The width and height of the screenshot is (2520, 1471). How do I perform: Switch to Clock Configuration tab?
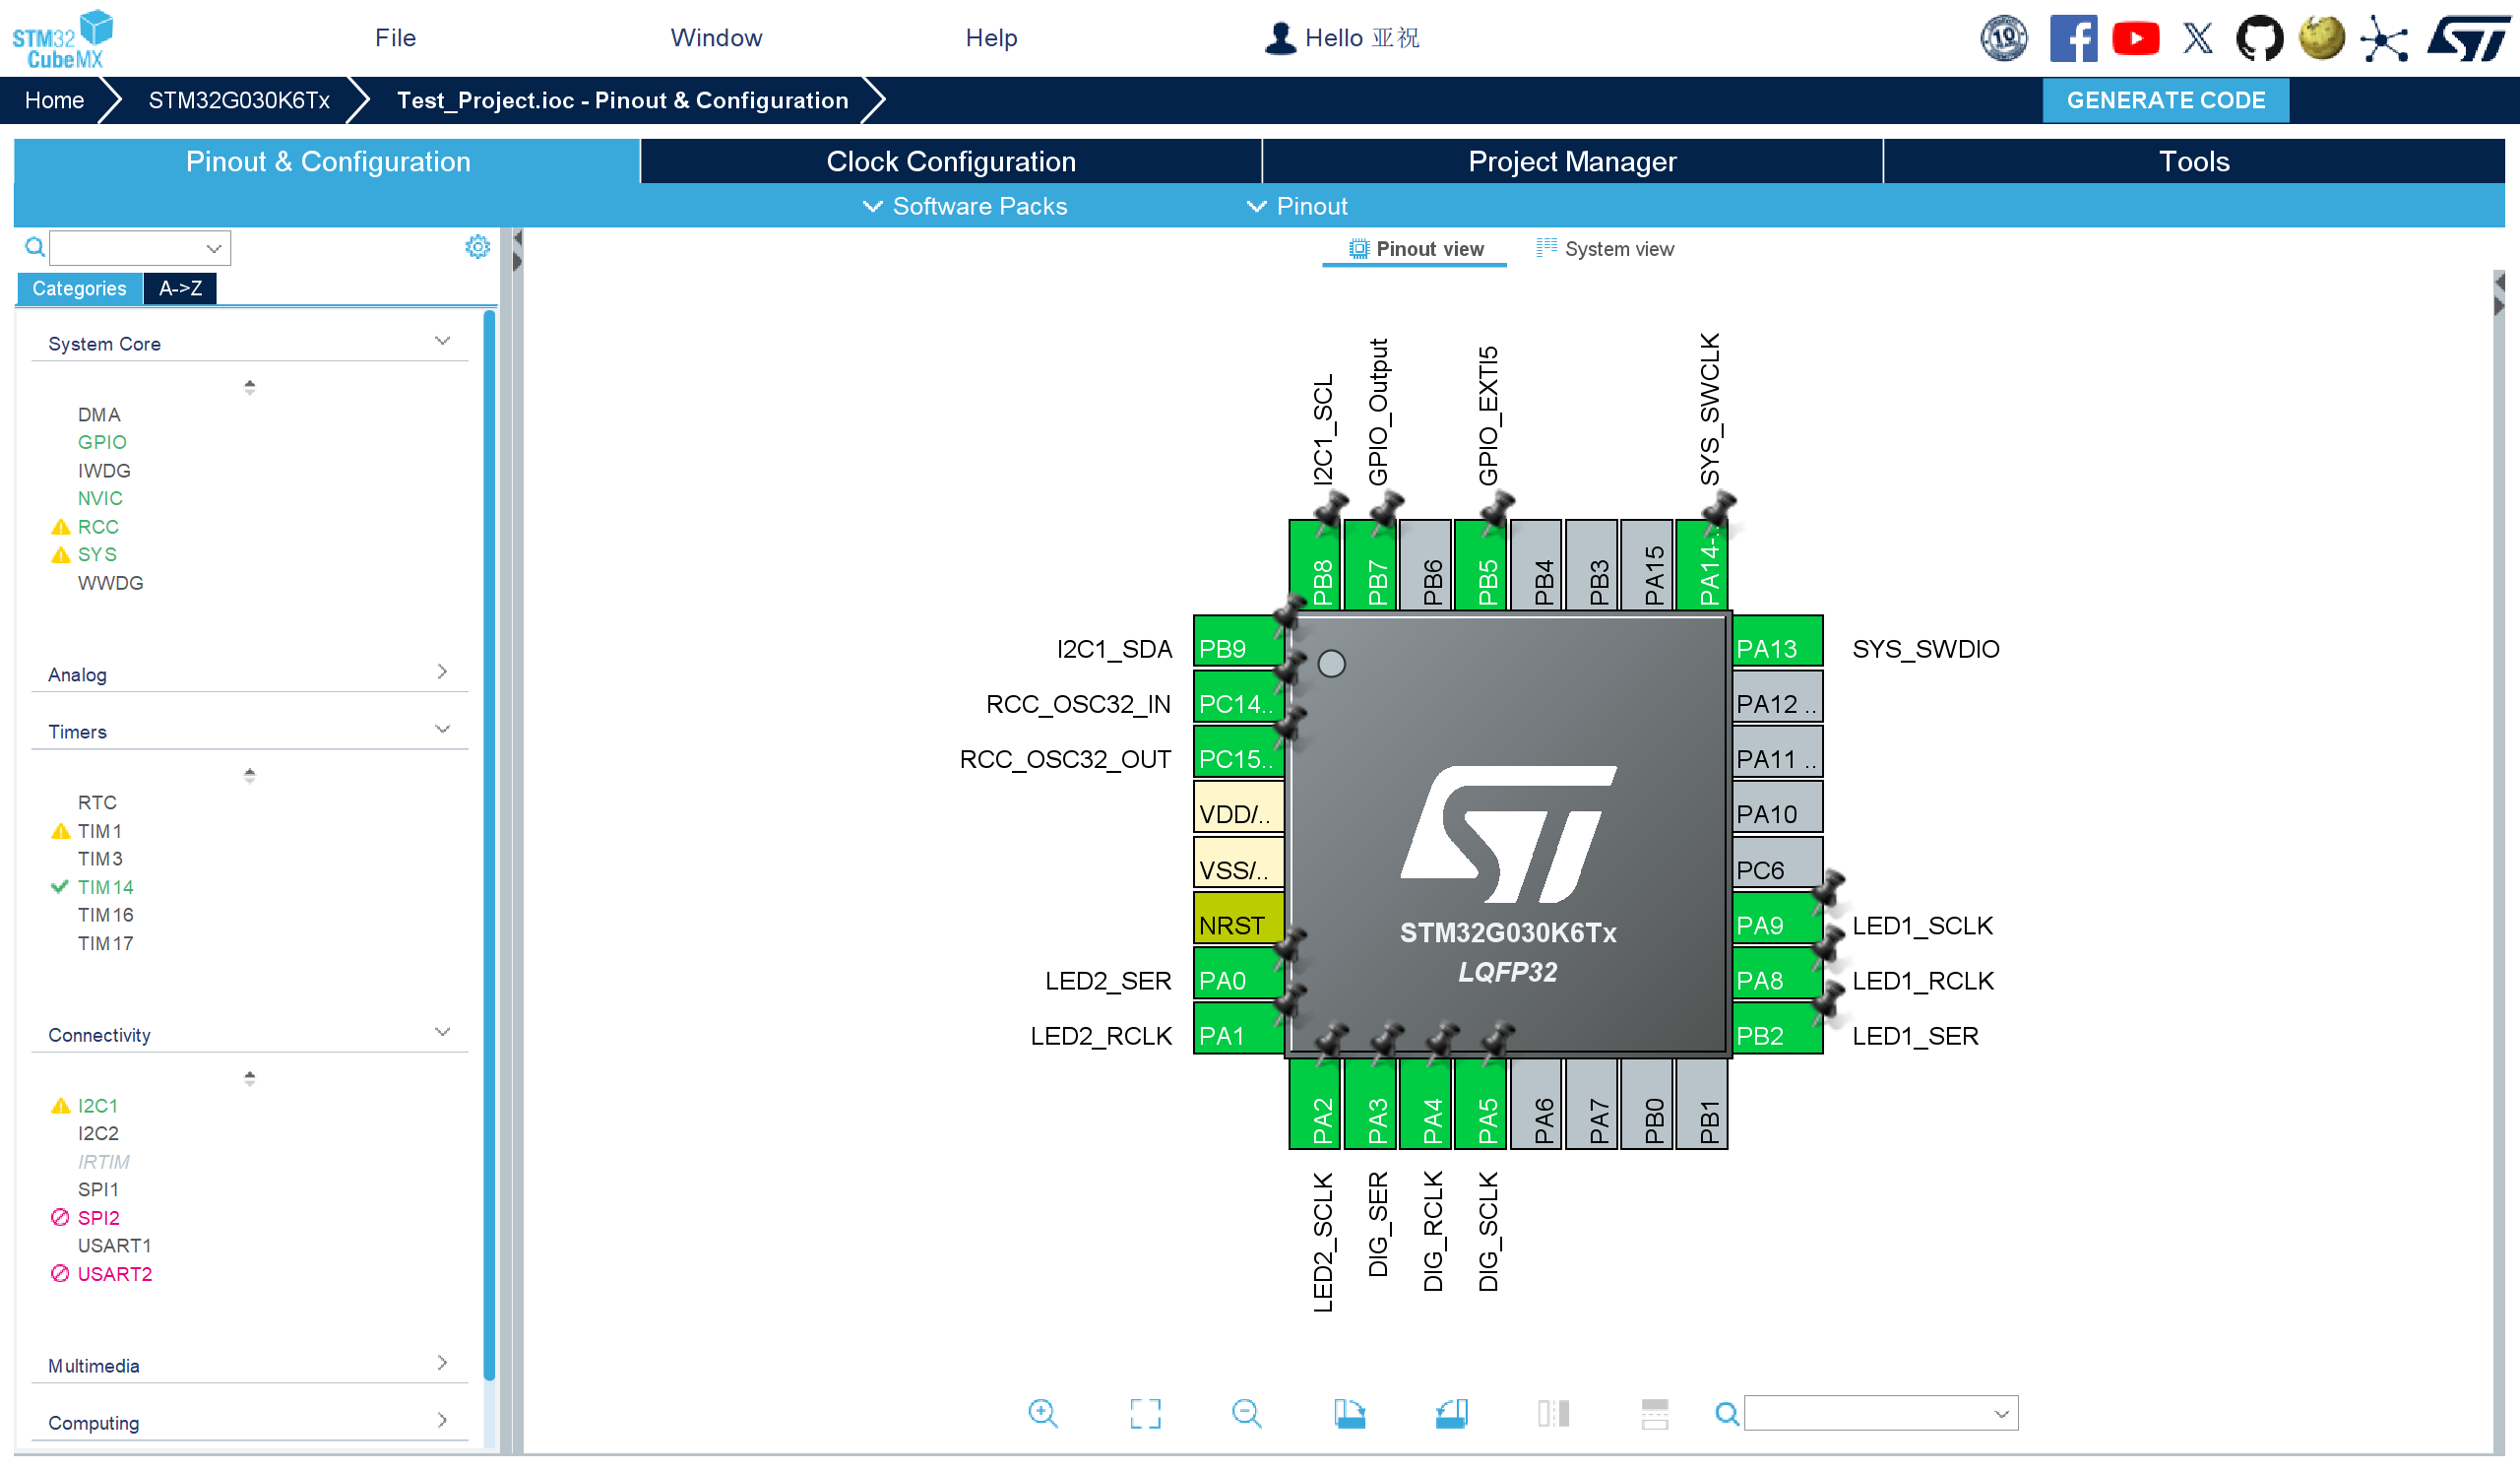pos(951,161)
